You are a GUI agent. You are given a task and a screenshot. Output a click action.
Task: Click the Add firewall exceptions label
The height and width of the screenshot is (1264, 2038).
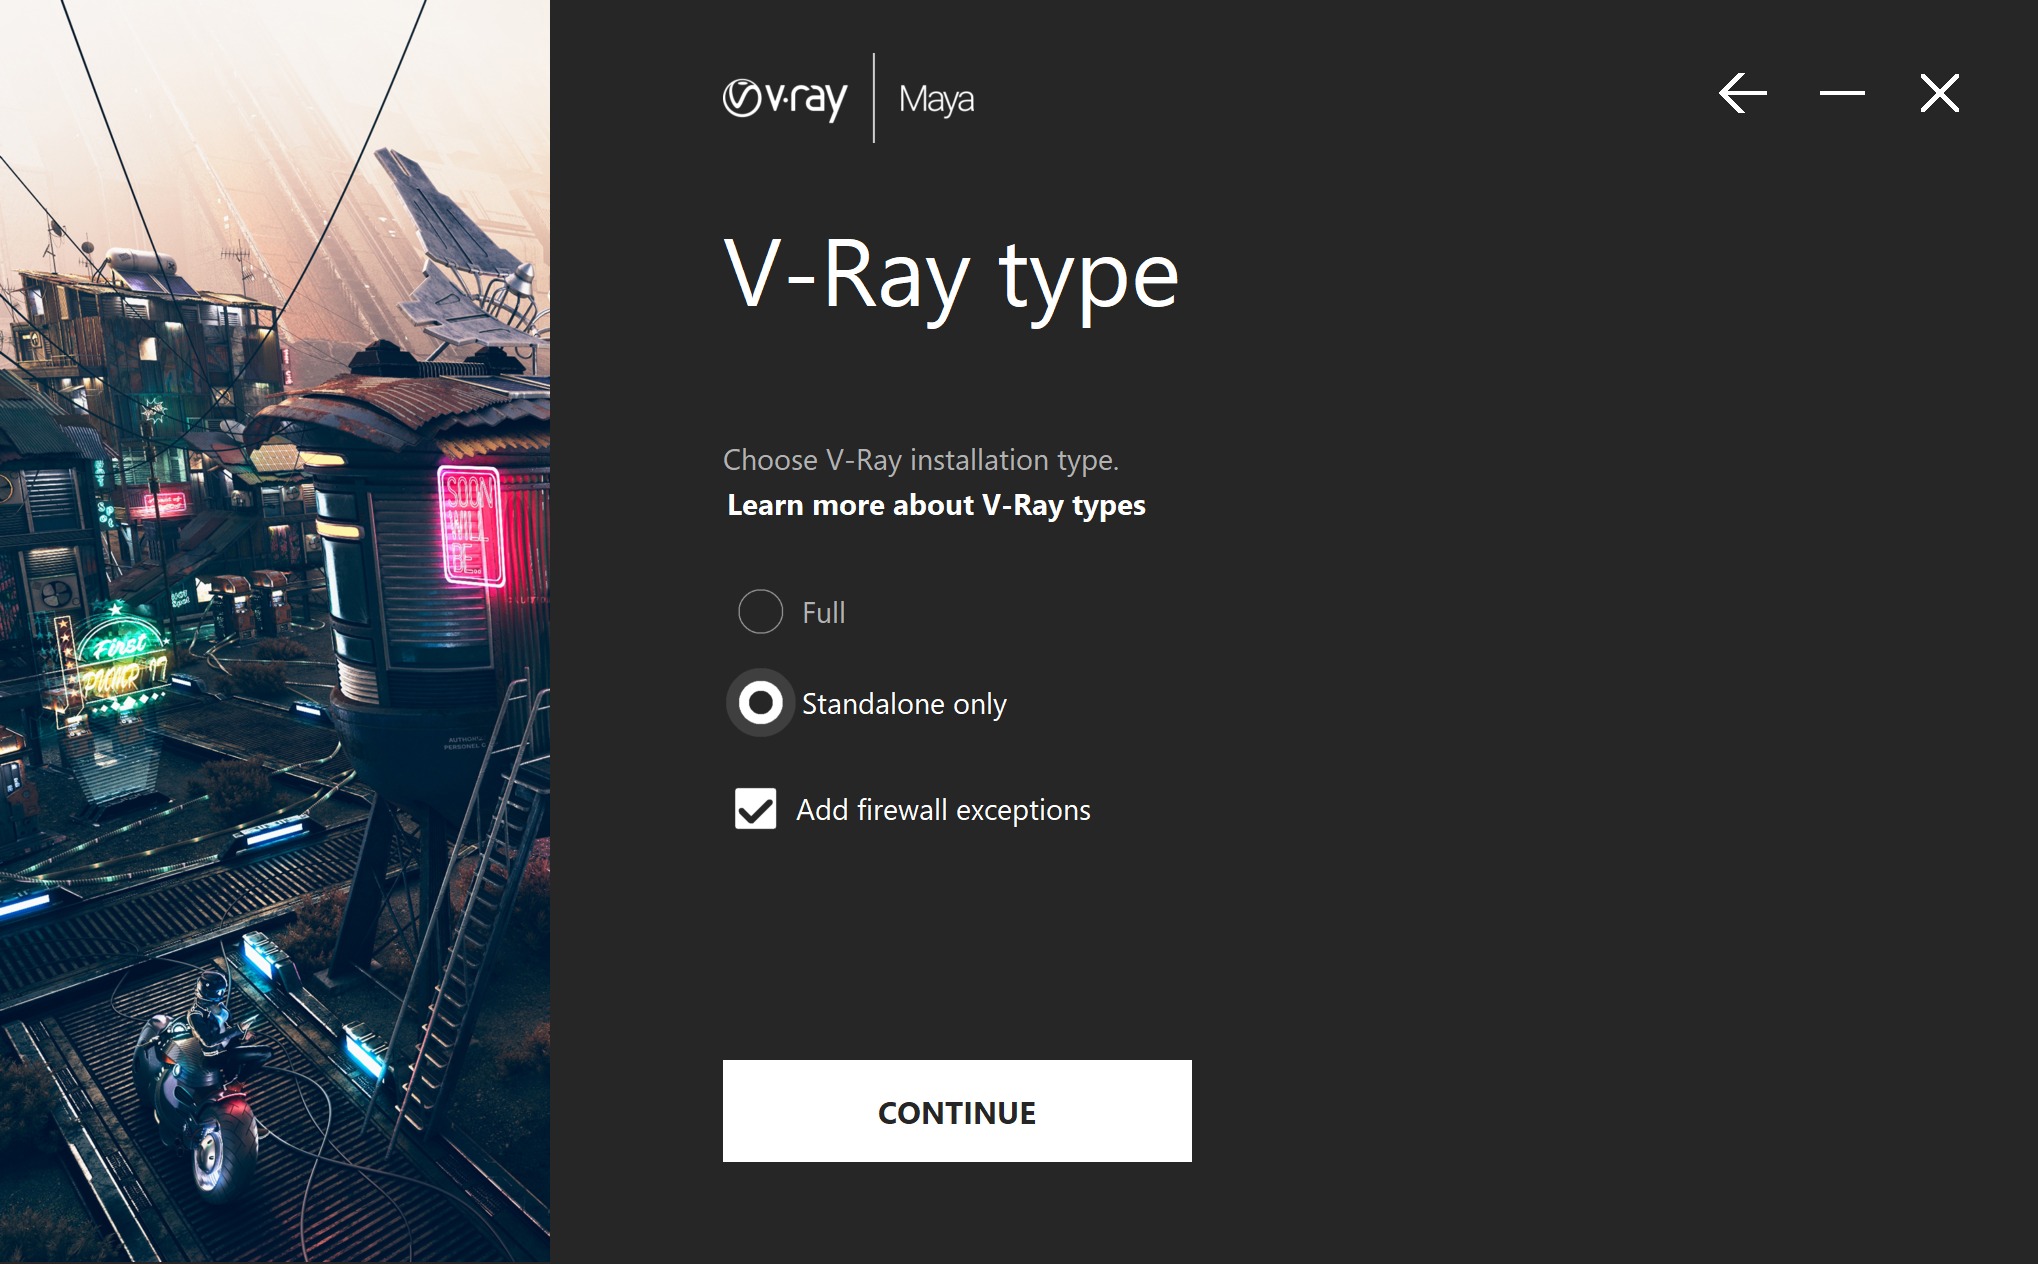(943, 810)
